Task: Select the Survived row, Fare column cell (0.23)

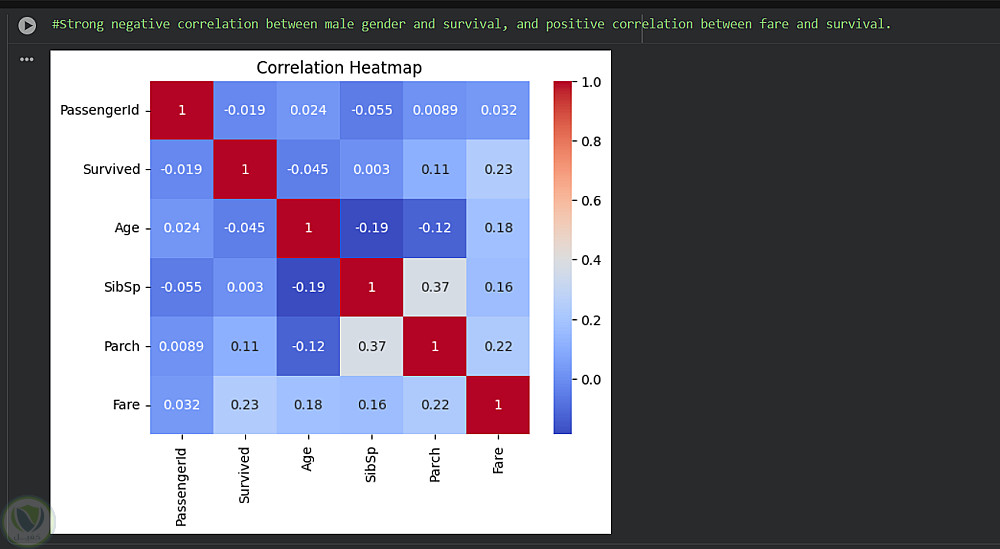Action: click(497, 169)
